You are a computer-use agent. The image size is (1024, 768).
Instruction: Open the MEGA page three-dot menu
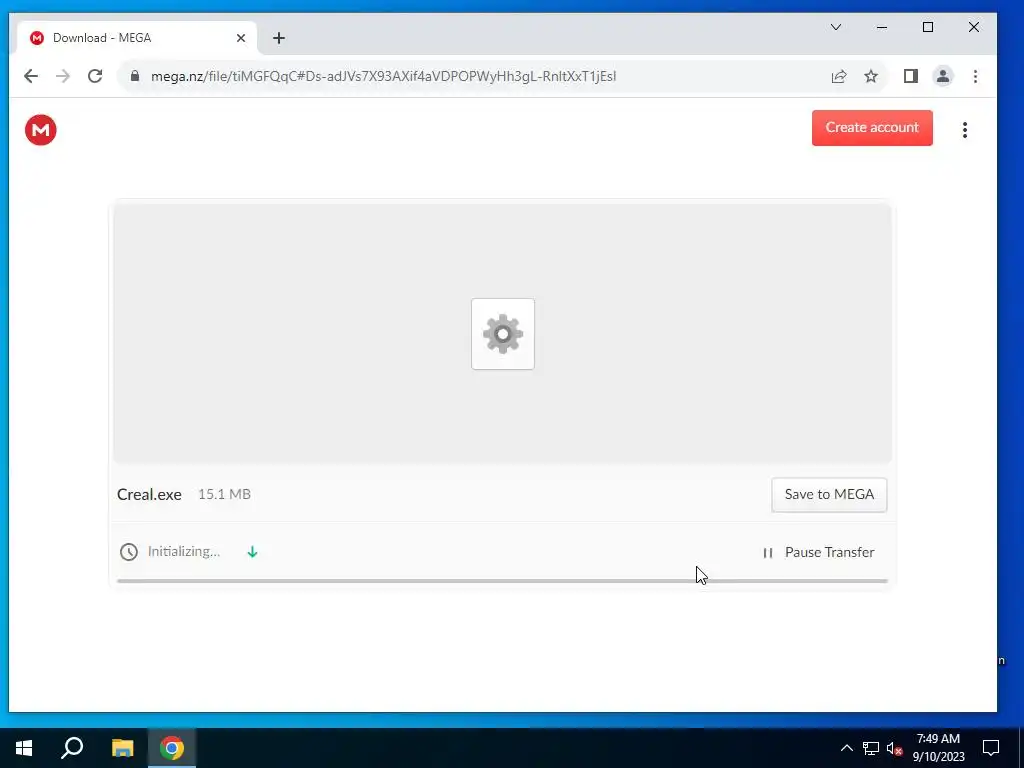click(965, 130)
